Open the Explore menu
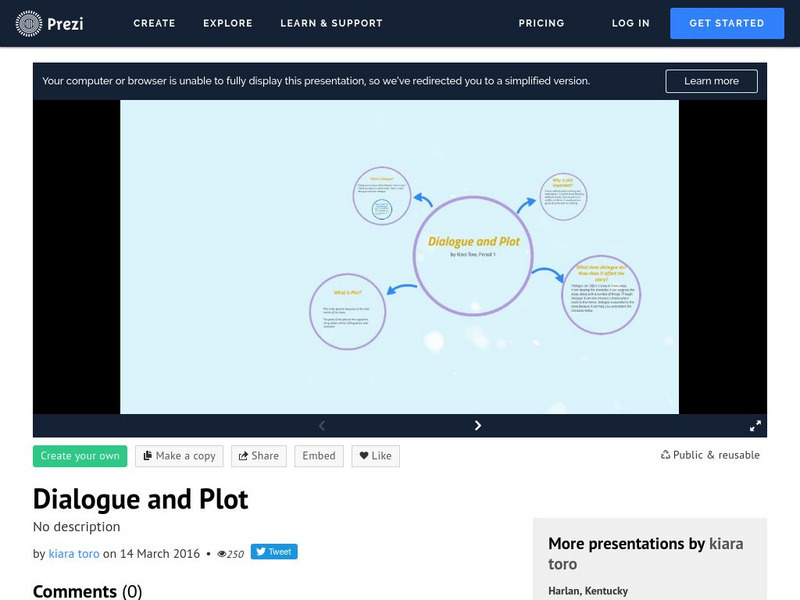 click(227, 23)
